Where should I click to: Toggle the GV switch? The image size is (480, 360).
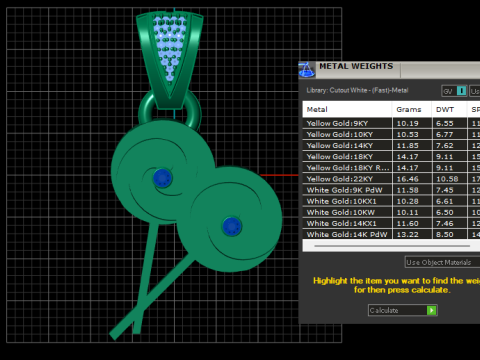coord(454,91)
